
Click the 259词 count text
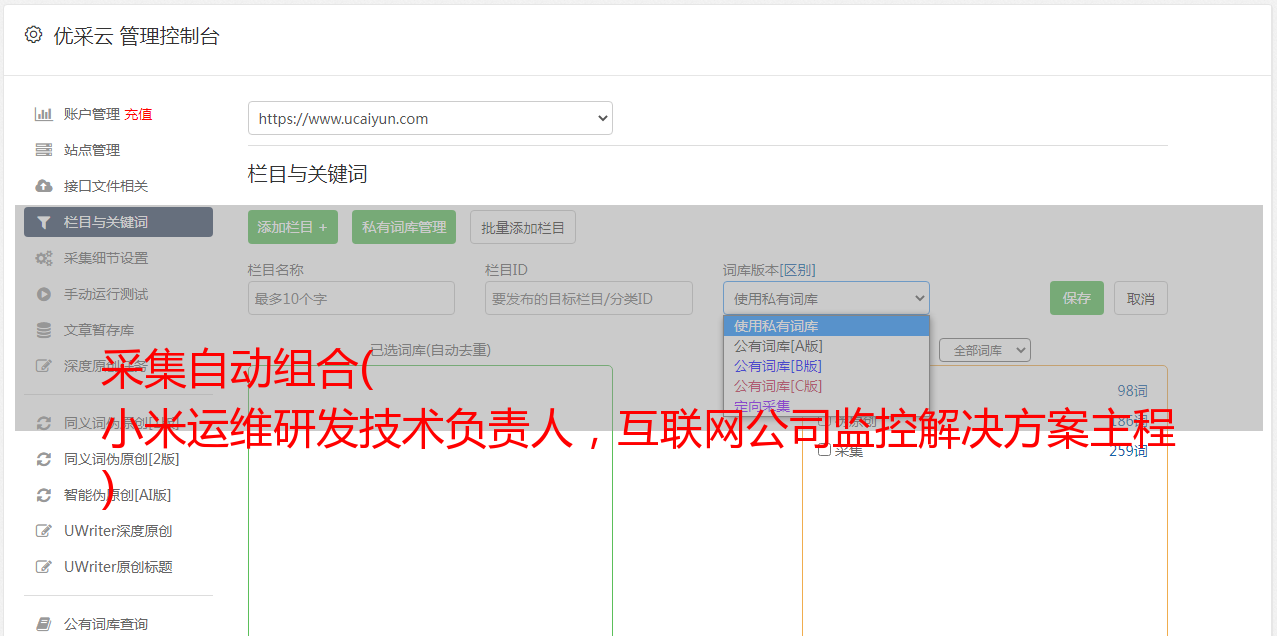pyautogui.click(x=1128, y=451)
